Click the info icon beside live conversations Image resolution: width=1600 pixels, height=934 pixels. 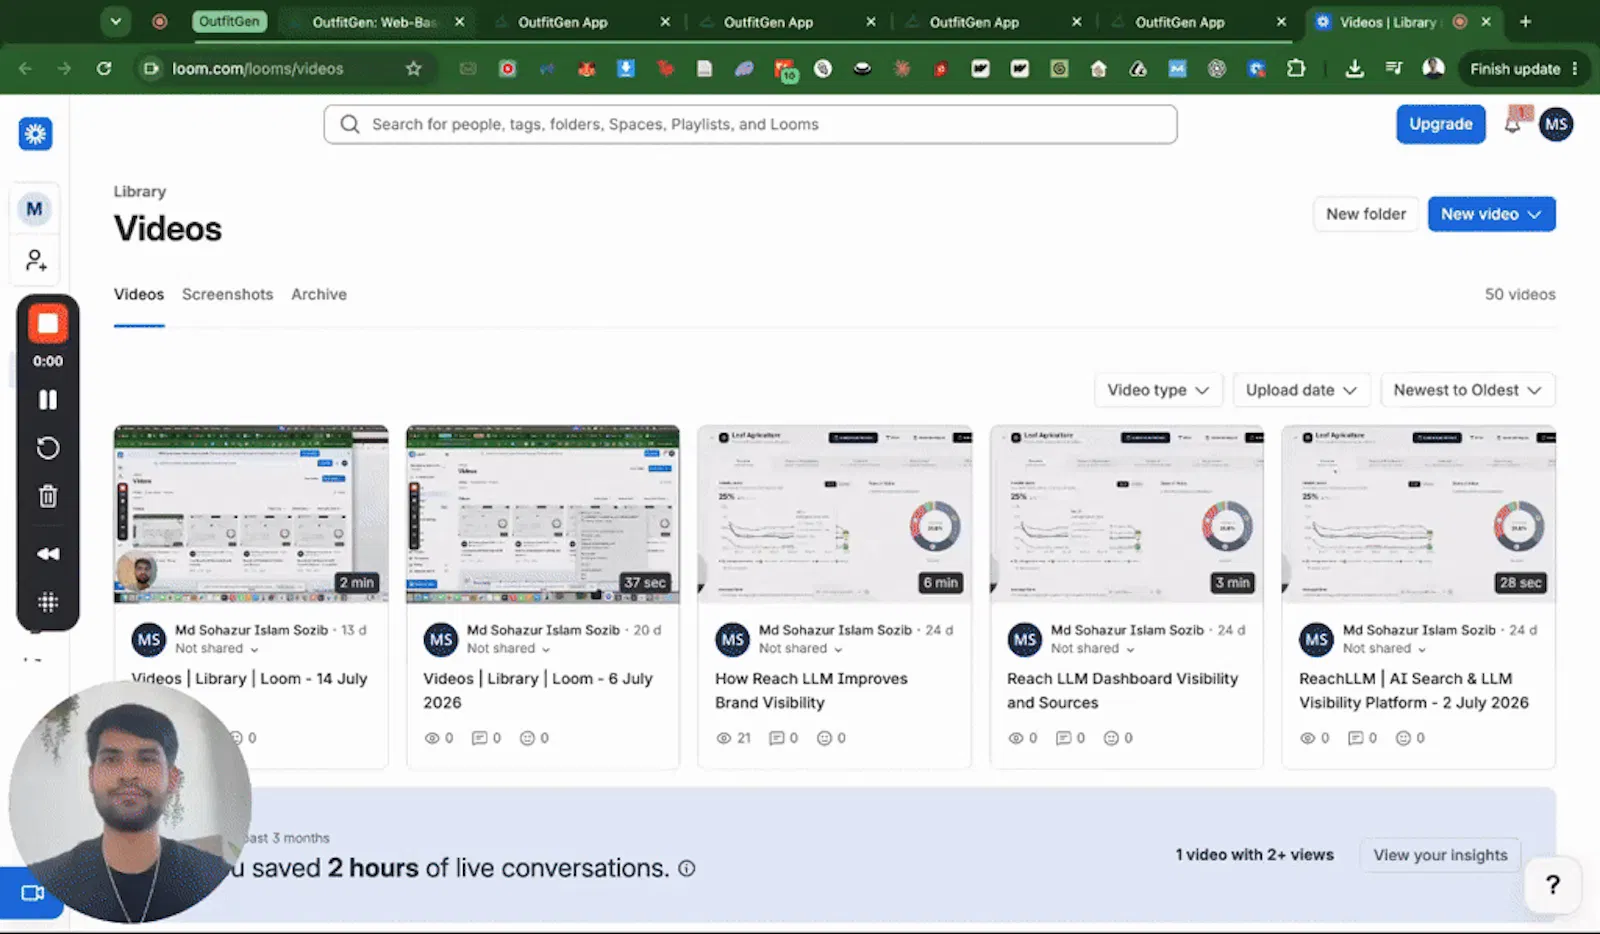[687, 868]
